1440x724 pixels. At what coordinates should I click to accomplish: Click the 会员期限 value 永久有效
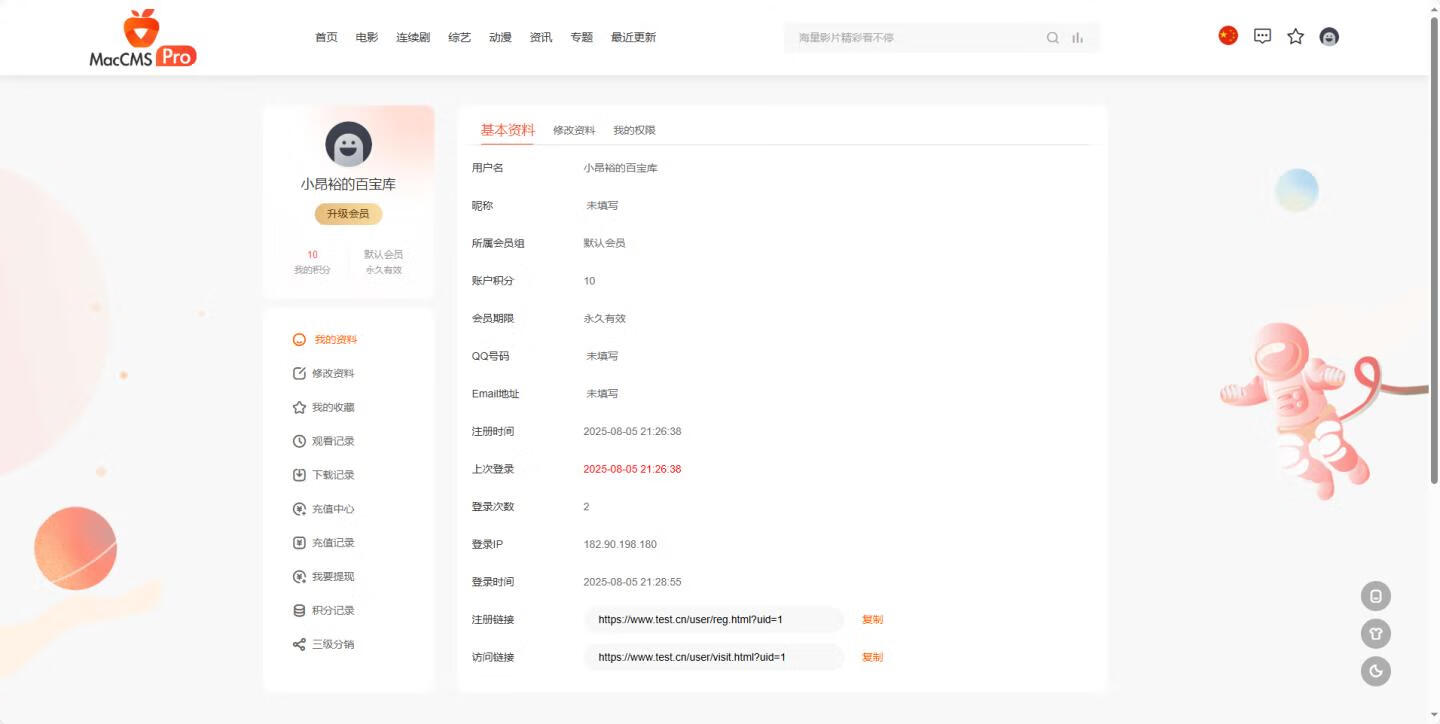click(x=604, y=319)
